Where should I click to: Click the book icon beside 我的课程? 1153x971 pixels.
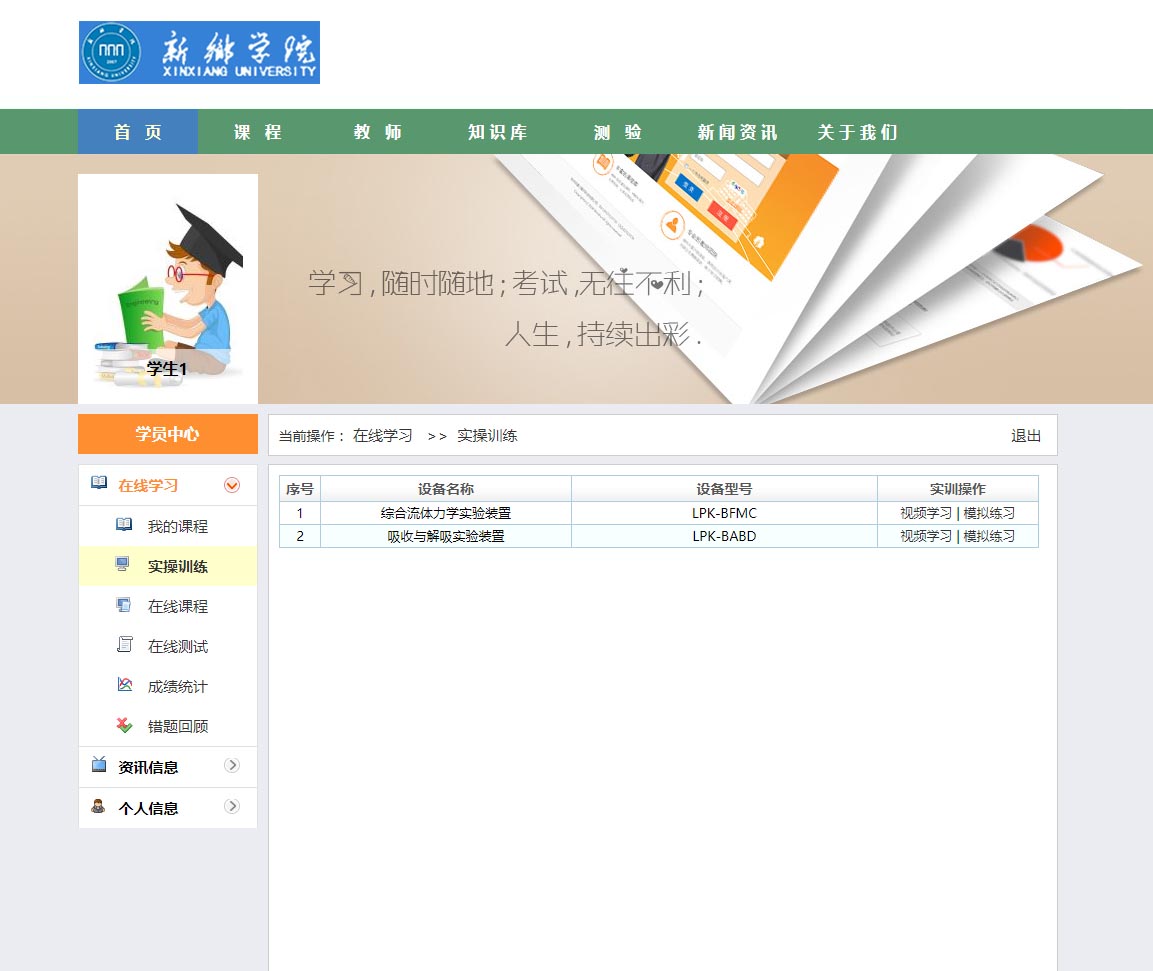[x=124, y=525]
